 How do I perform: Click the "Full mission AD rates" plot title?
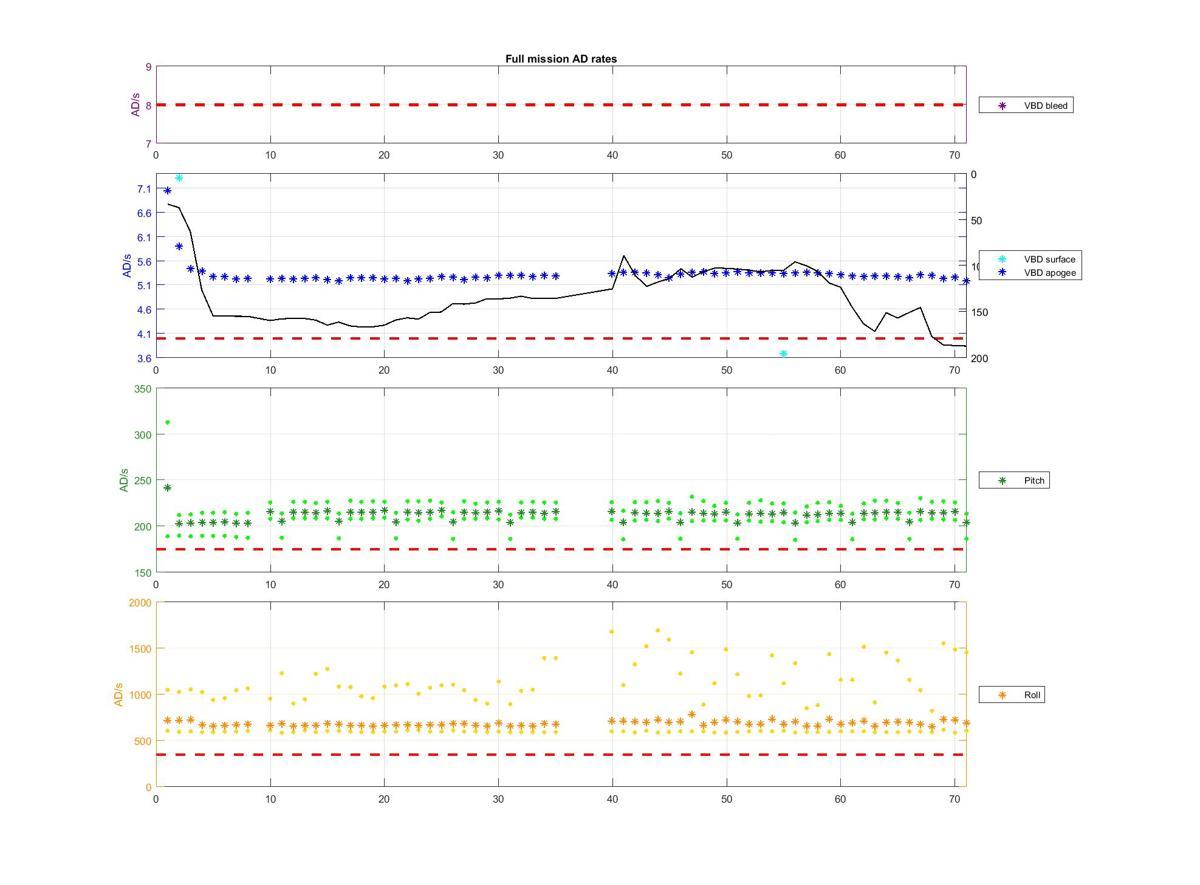click(561, 59)
